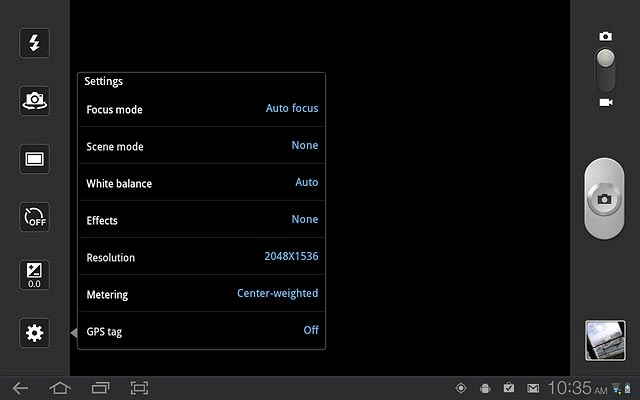The width and height of the screenshot is (640, 400).
Task: Open the White balance options
Action: [x=201, y=183]
